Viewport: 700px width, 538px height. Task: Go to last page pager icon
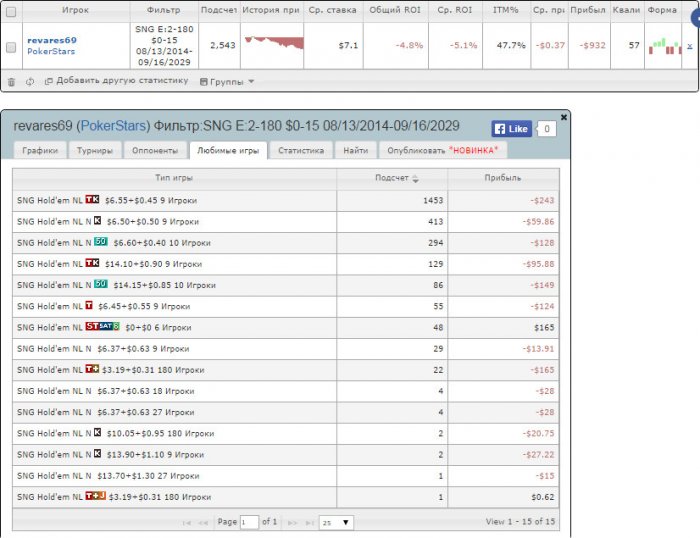tap(310, 522)
